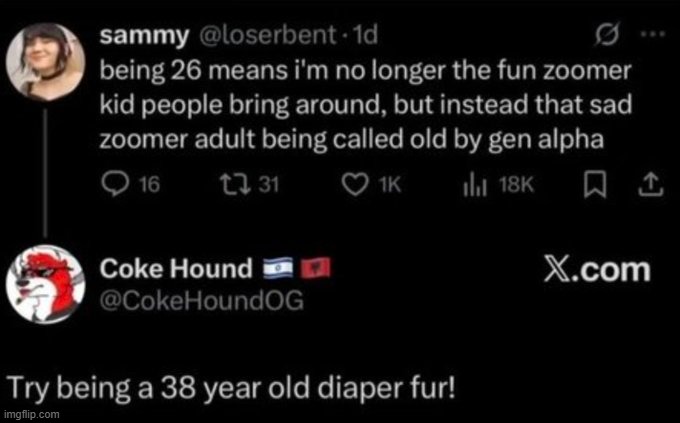Screen dimensions: 680x423
Task: Click the reply icon with 16 replies
Action: click(116, 186)
